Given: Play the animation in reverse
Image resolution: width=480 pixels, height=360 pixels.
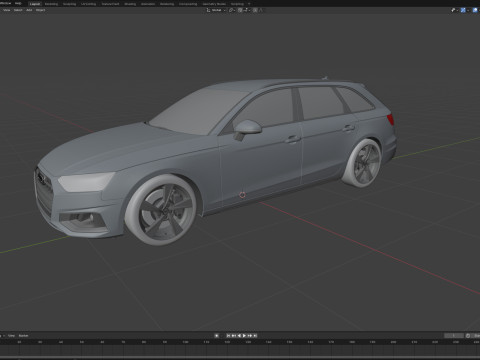Looking at the screenshot, I should (239, 336).
